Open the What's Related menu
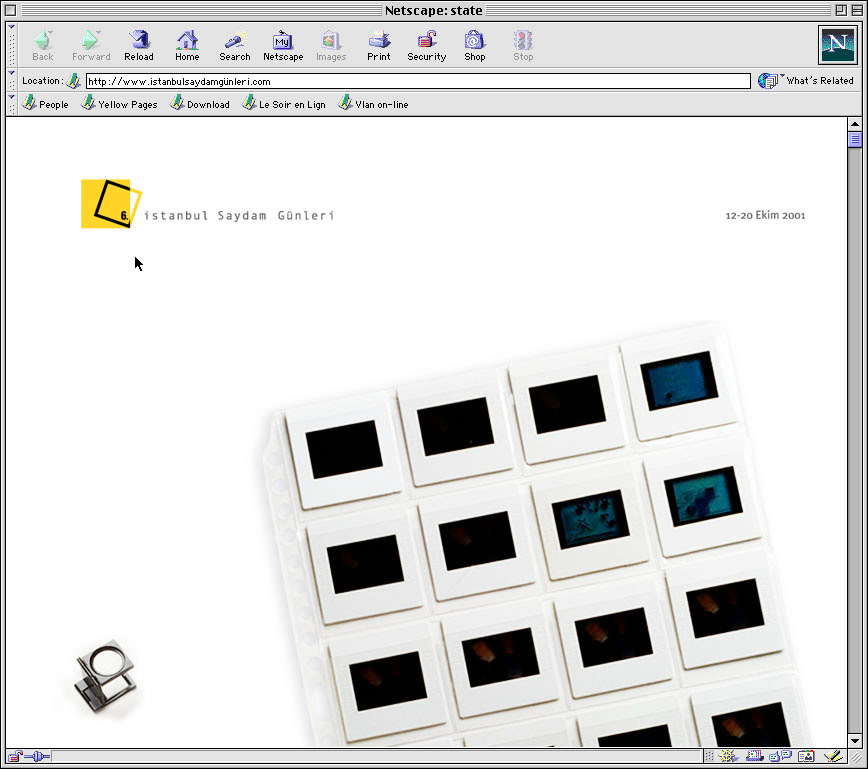This screenshot has height=769, width=868. 805,81
